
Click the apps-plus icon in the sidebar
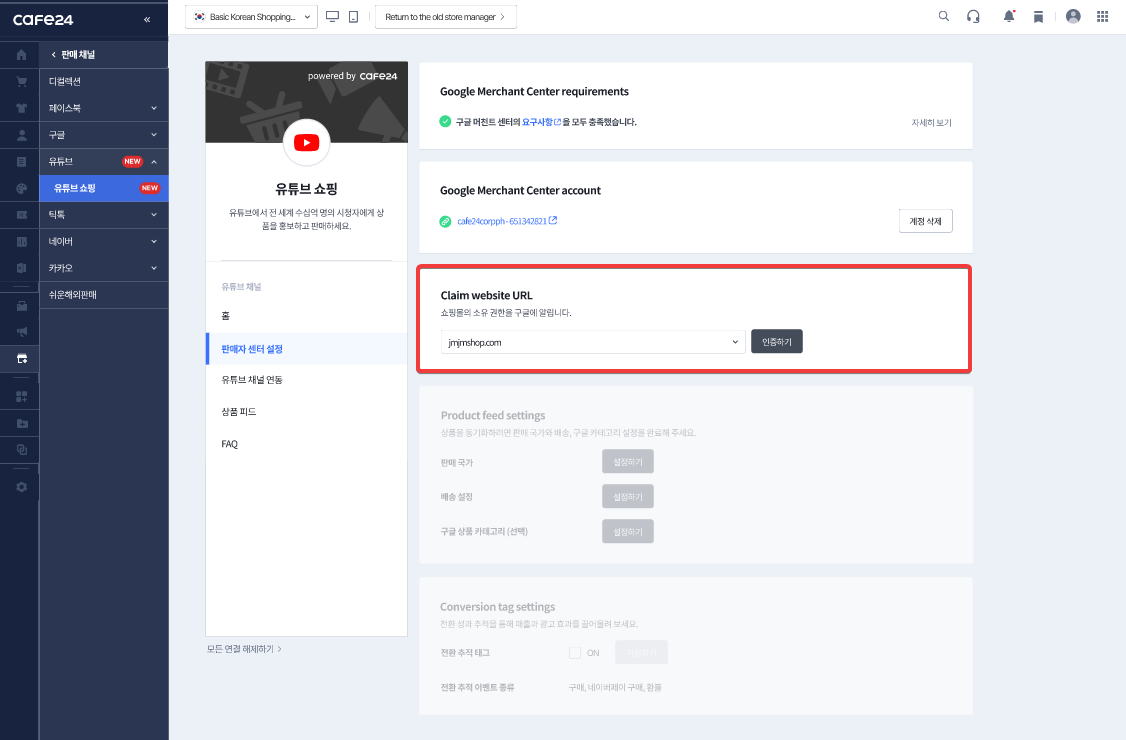(x=22, y=397)
